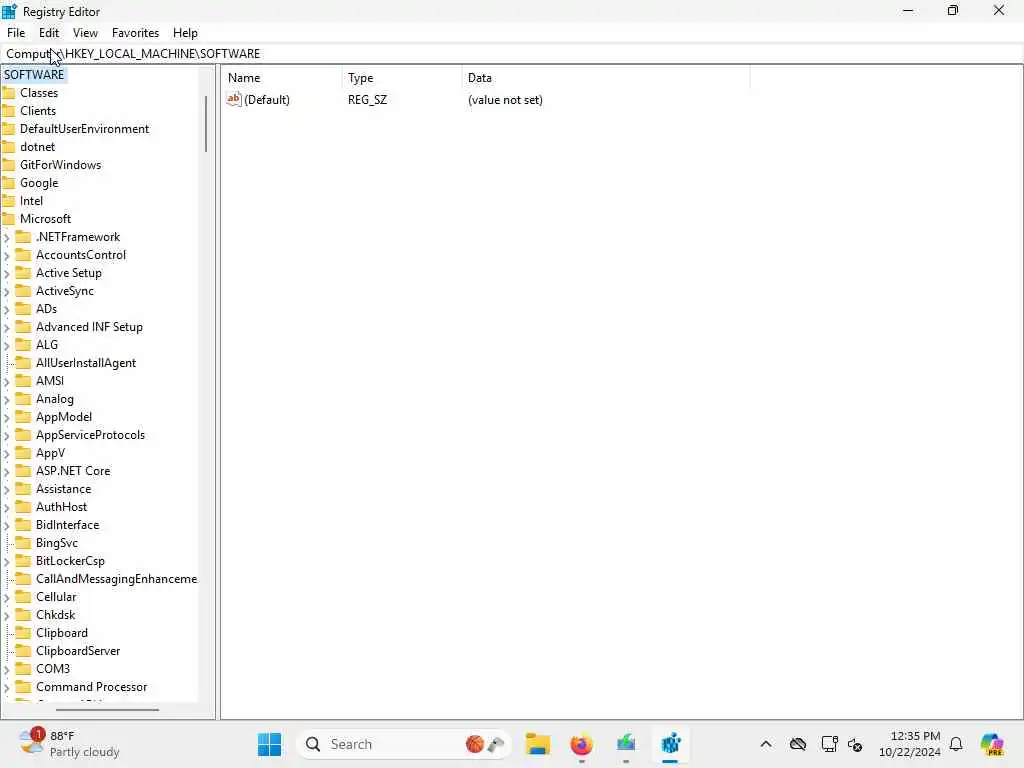Select the COM3 key
Screen dimensions: 1024x768
coord(53,669)
